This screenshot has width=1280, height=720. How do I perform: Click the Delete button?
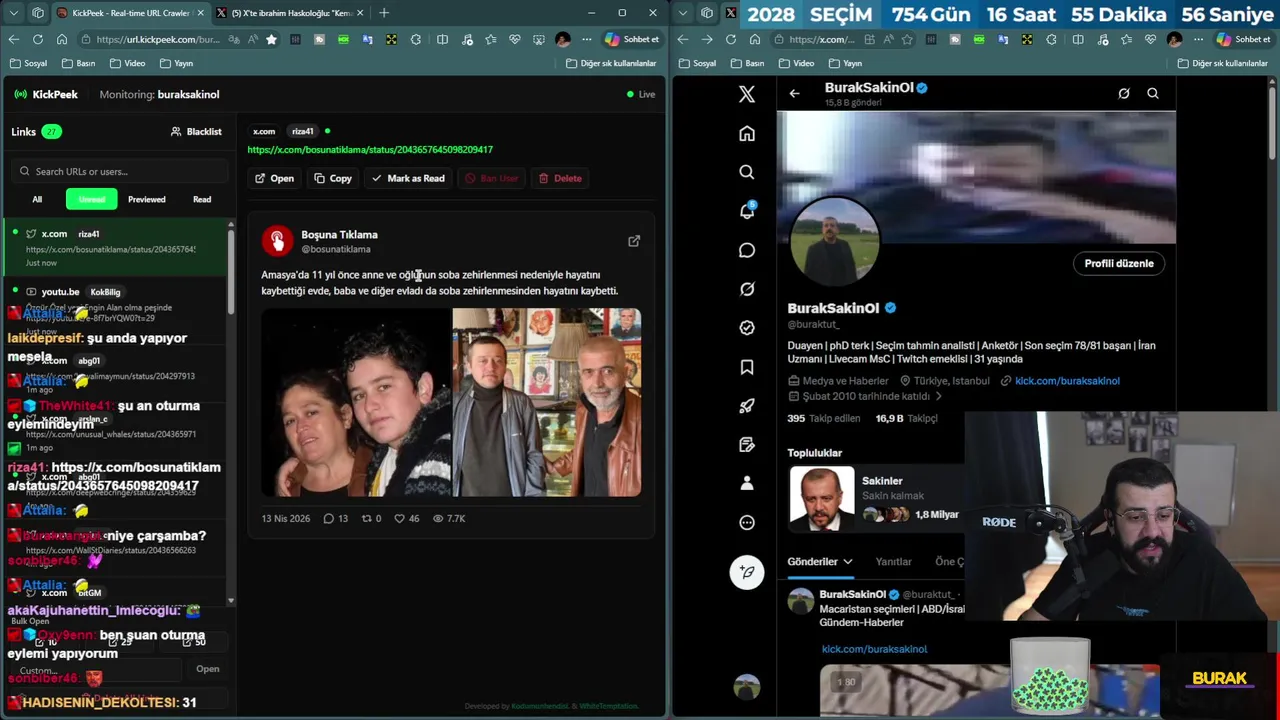point(560,178)
